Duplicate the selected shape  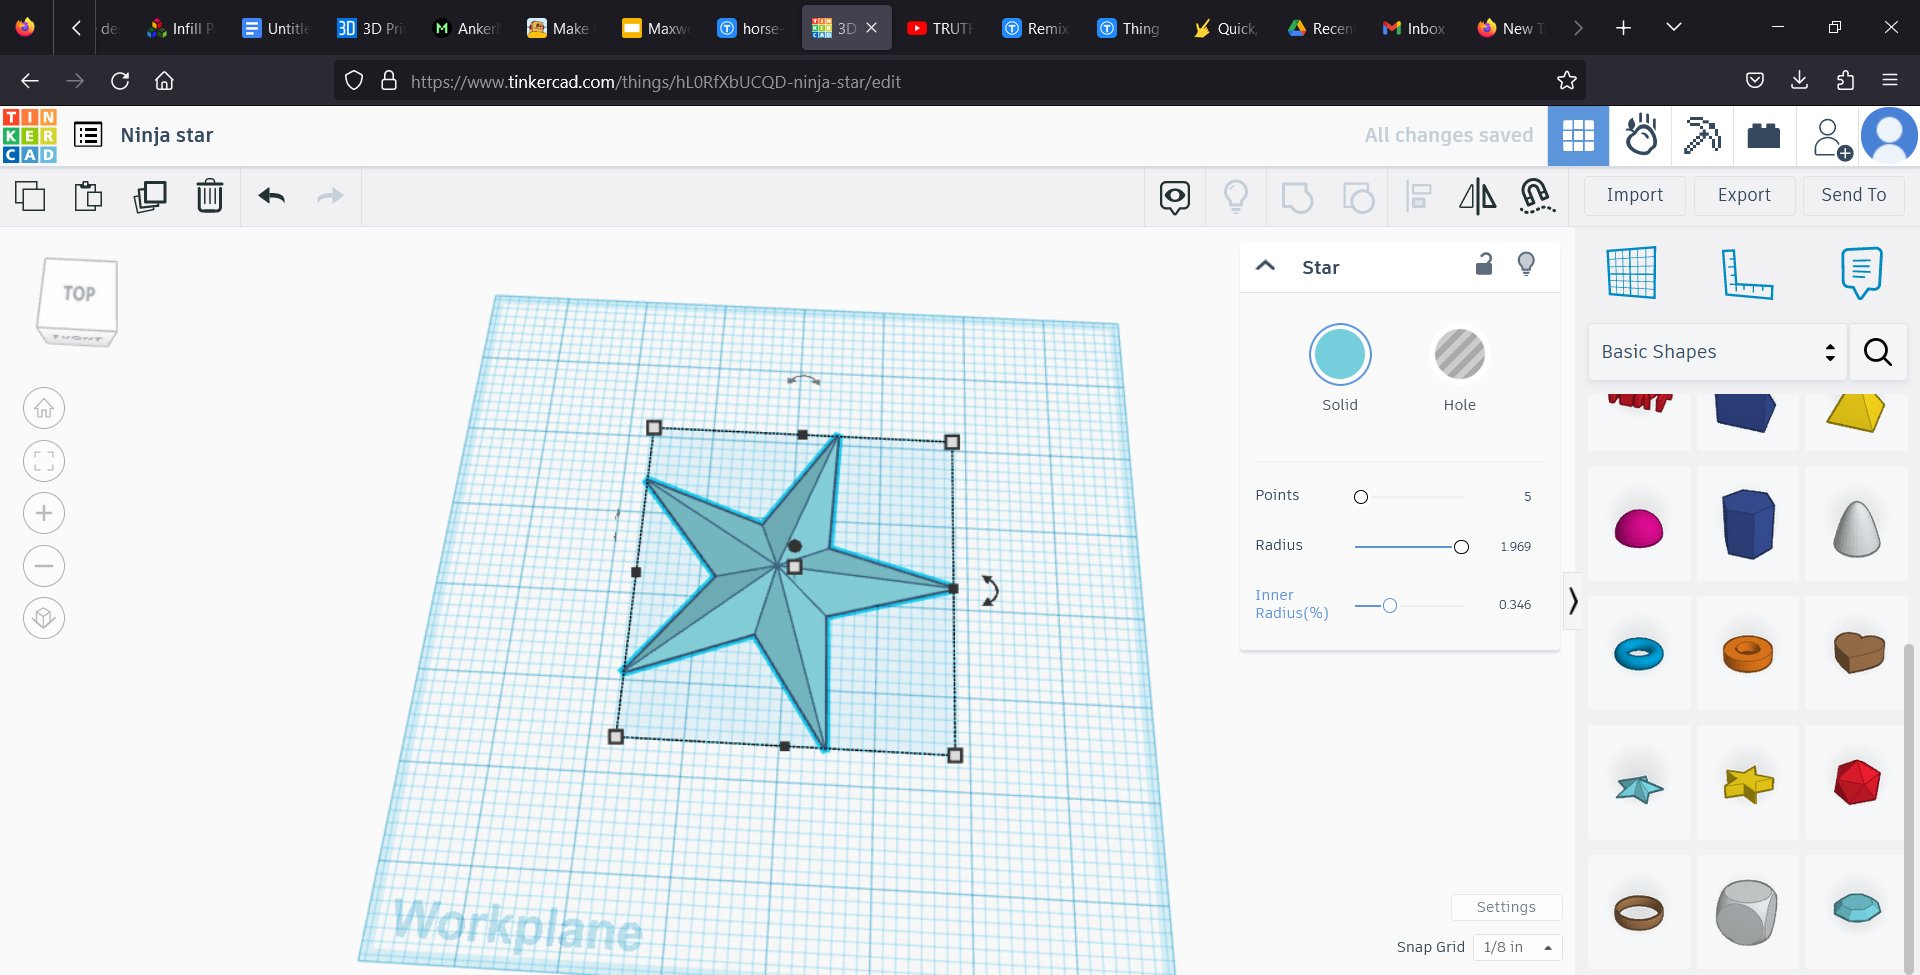coord(149,196)
